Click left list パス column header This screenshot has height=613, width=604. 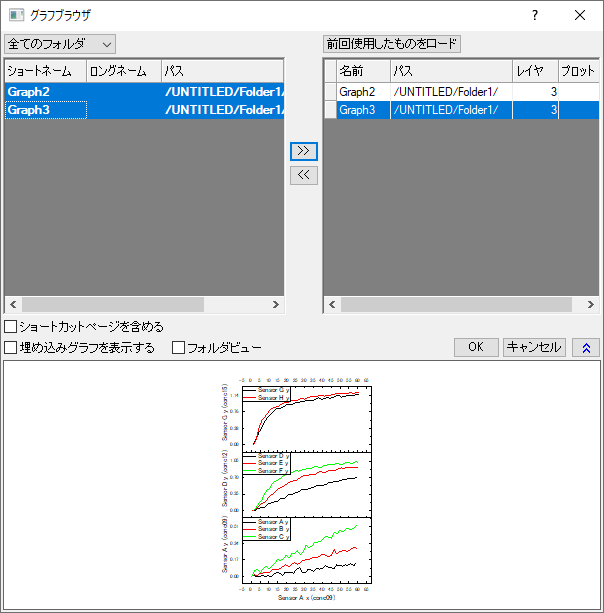[222, 71]
